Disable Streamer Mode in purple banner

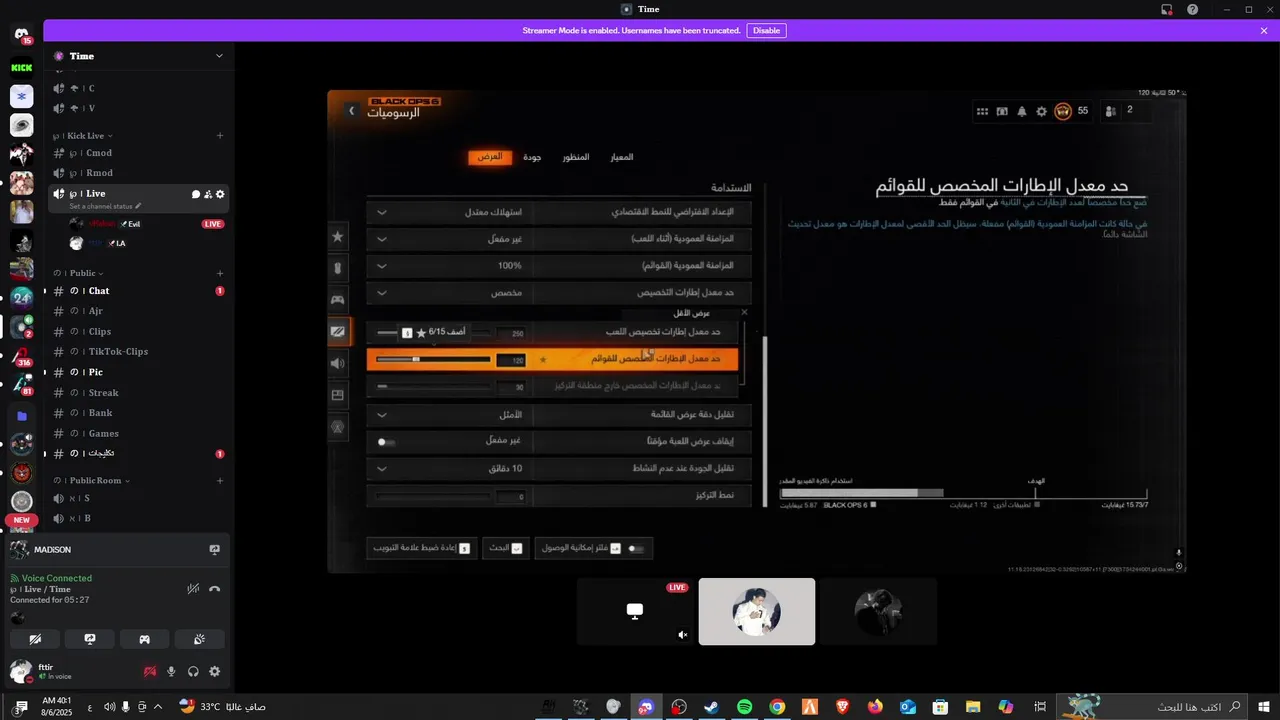pyautogui.click(x=766, y=30)
